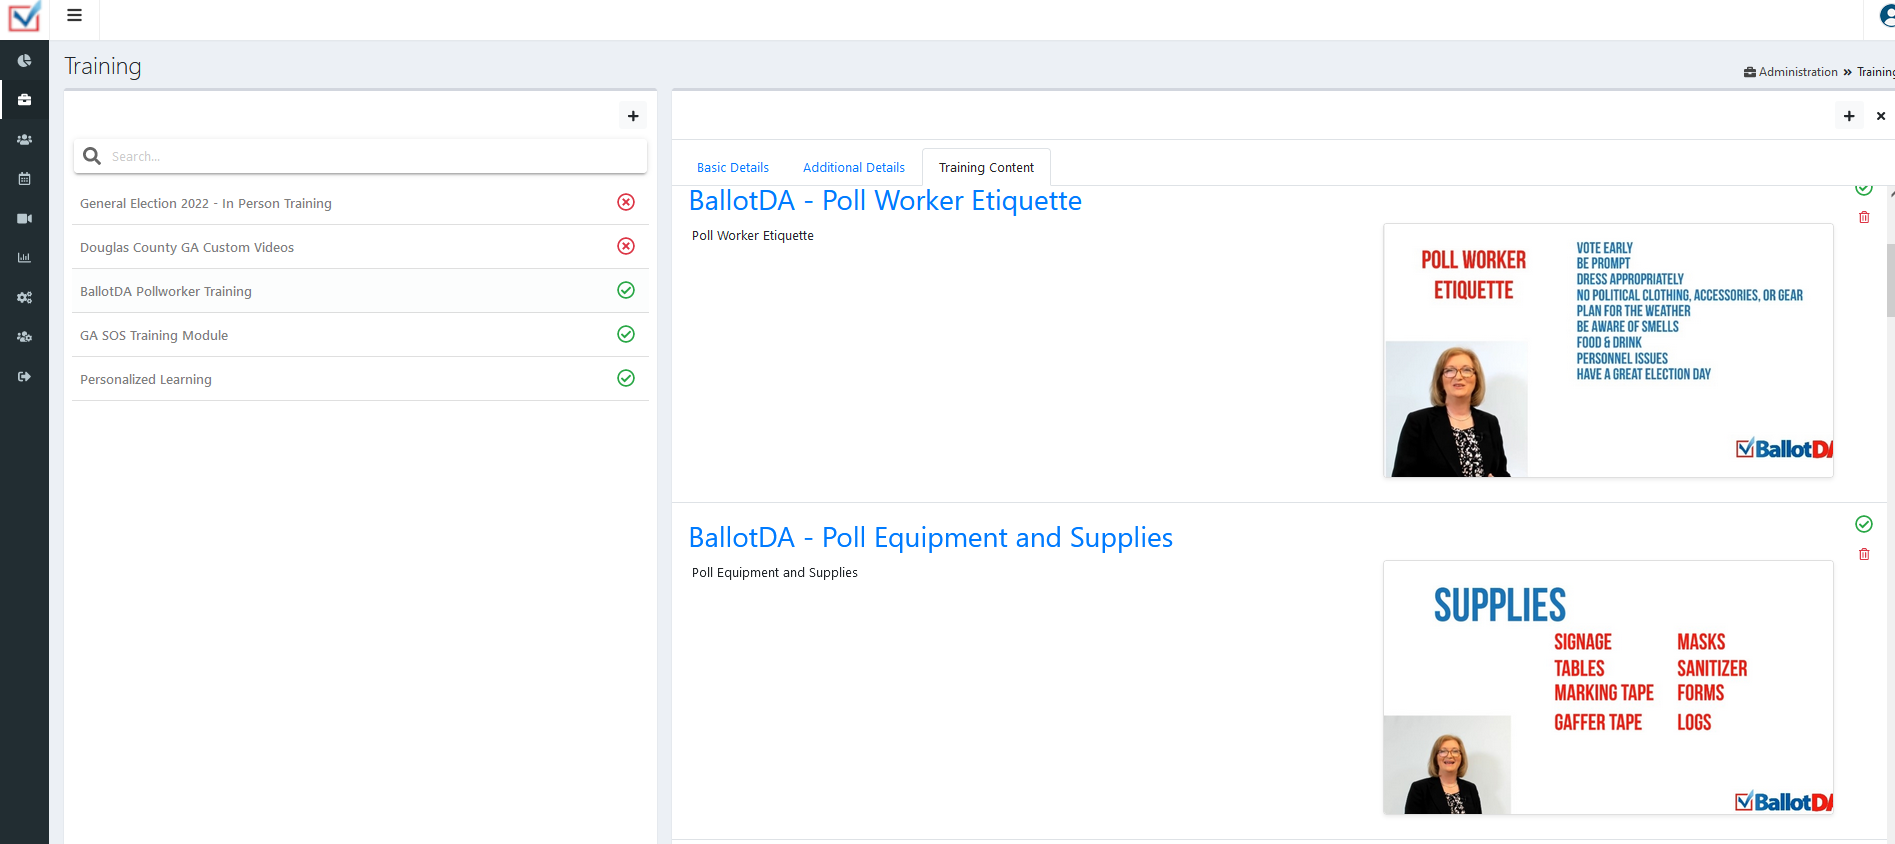Open the settings gears sidebar icon
The width and height of the screenshot is (1895, 844).
24,298
